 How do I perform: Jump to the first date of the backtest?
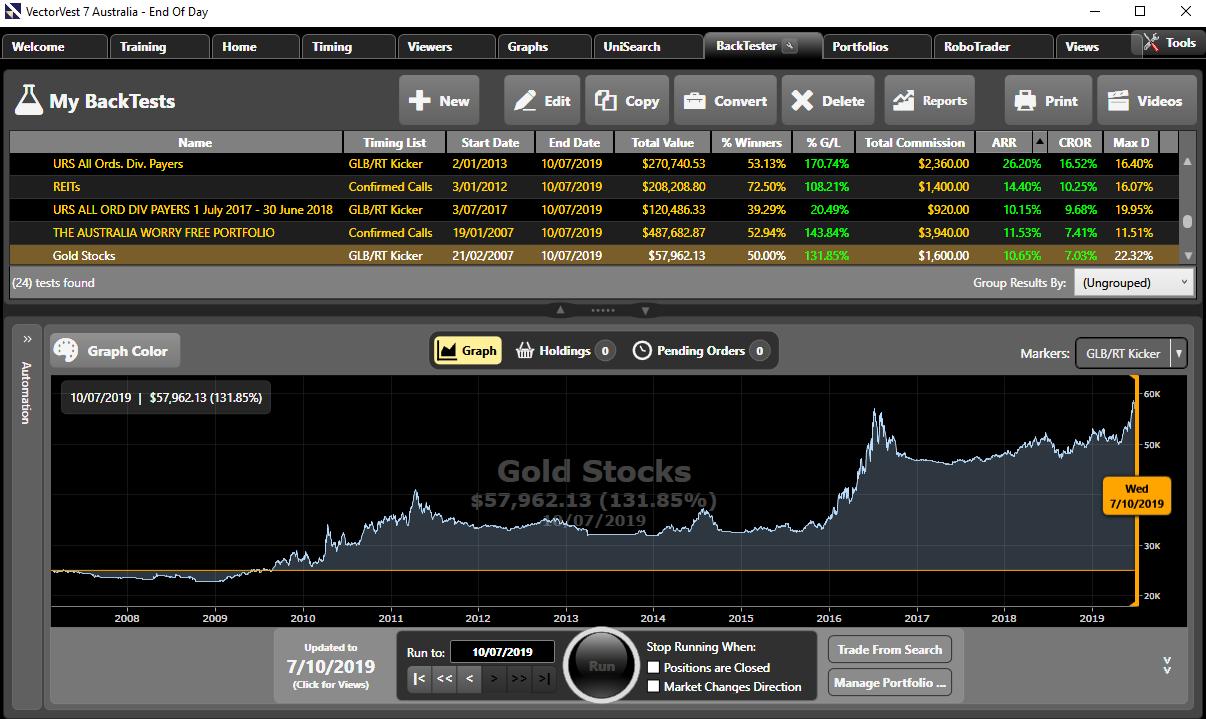pos(420,679)
